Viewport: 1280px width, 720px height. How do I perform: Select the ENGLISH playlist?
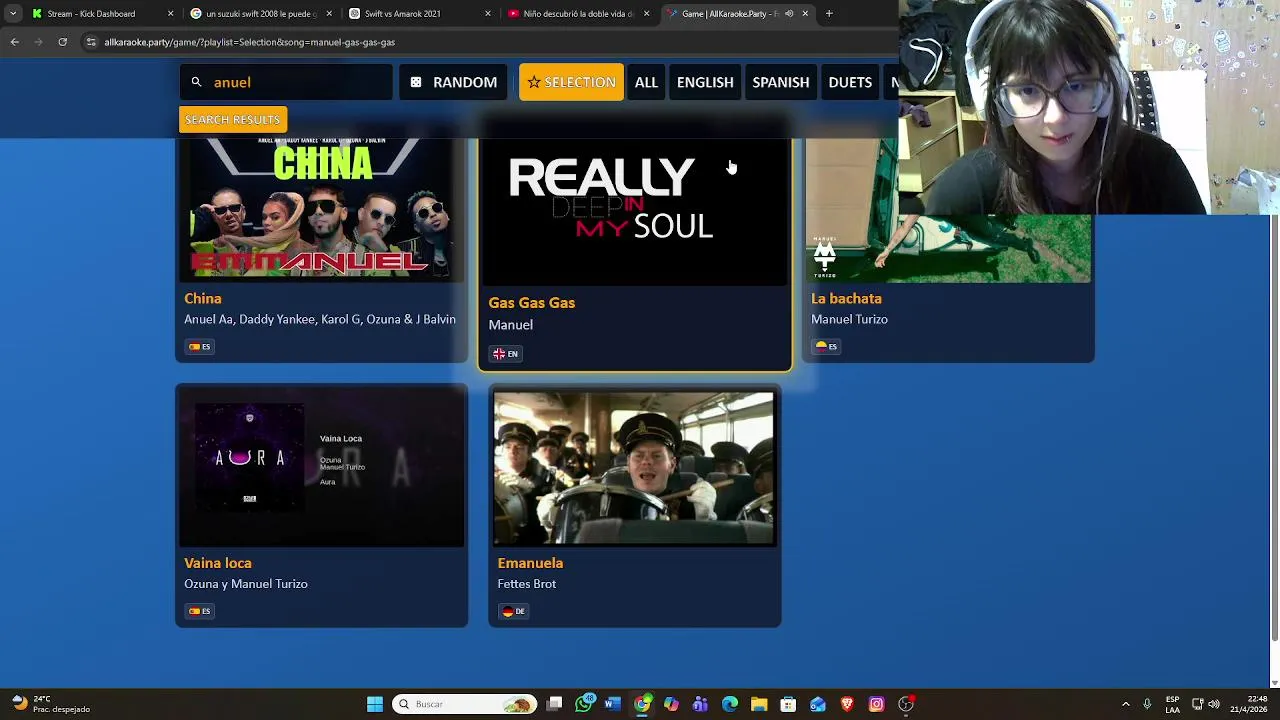tap(705, 82)
